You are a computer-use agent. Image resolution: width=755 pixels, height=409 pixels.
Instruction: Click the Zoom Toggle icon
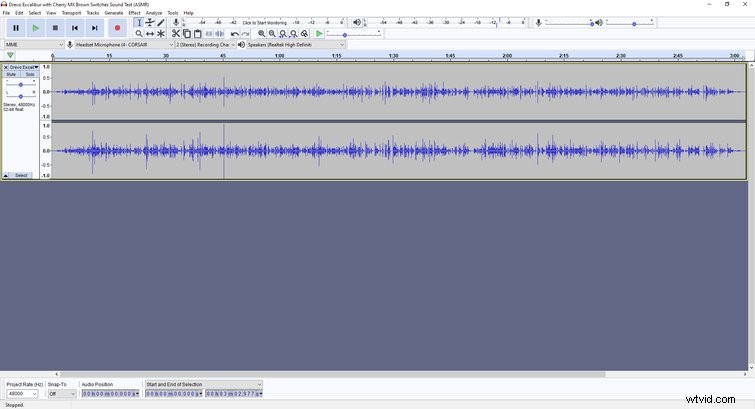click(x=305, y=34)
